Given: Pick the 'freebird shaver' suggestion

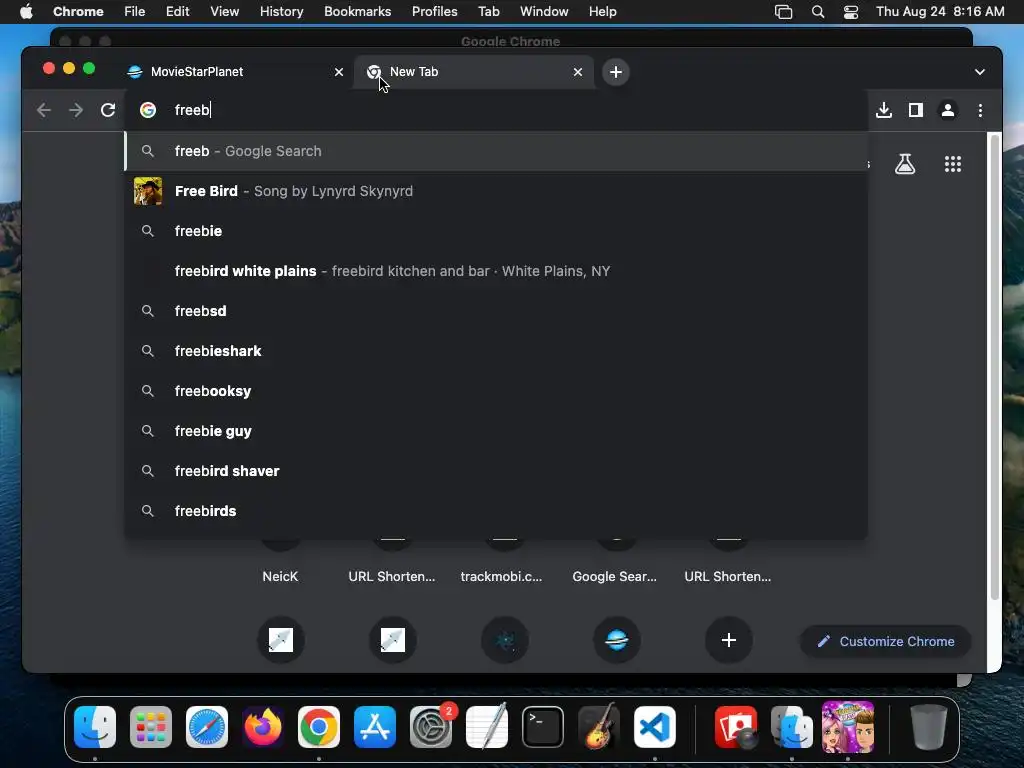Looking at the screenshot, I should 496,471.
